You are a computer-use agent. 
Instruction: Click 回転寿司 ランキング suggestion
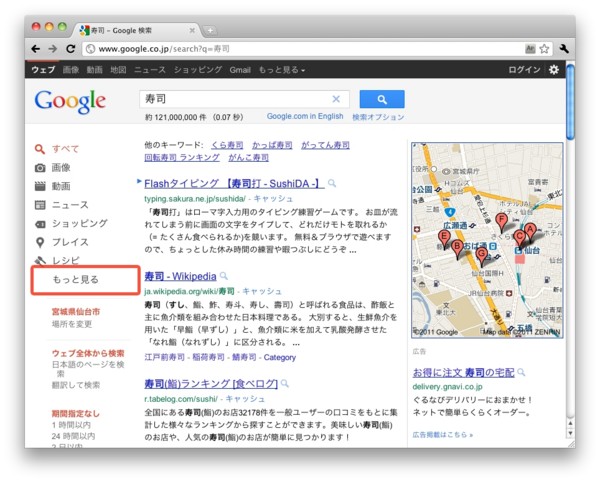click(182, 157)
